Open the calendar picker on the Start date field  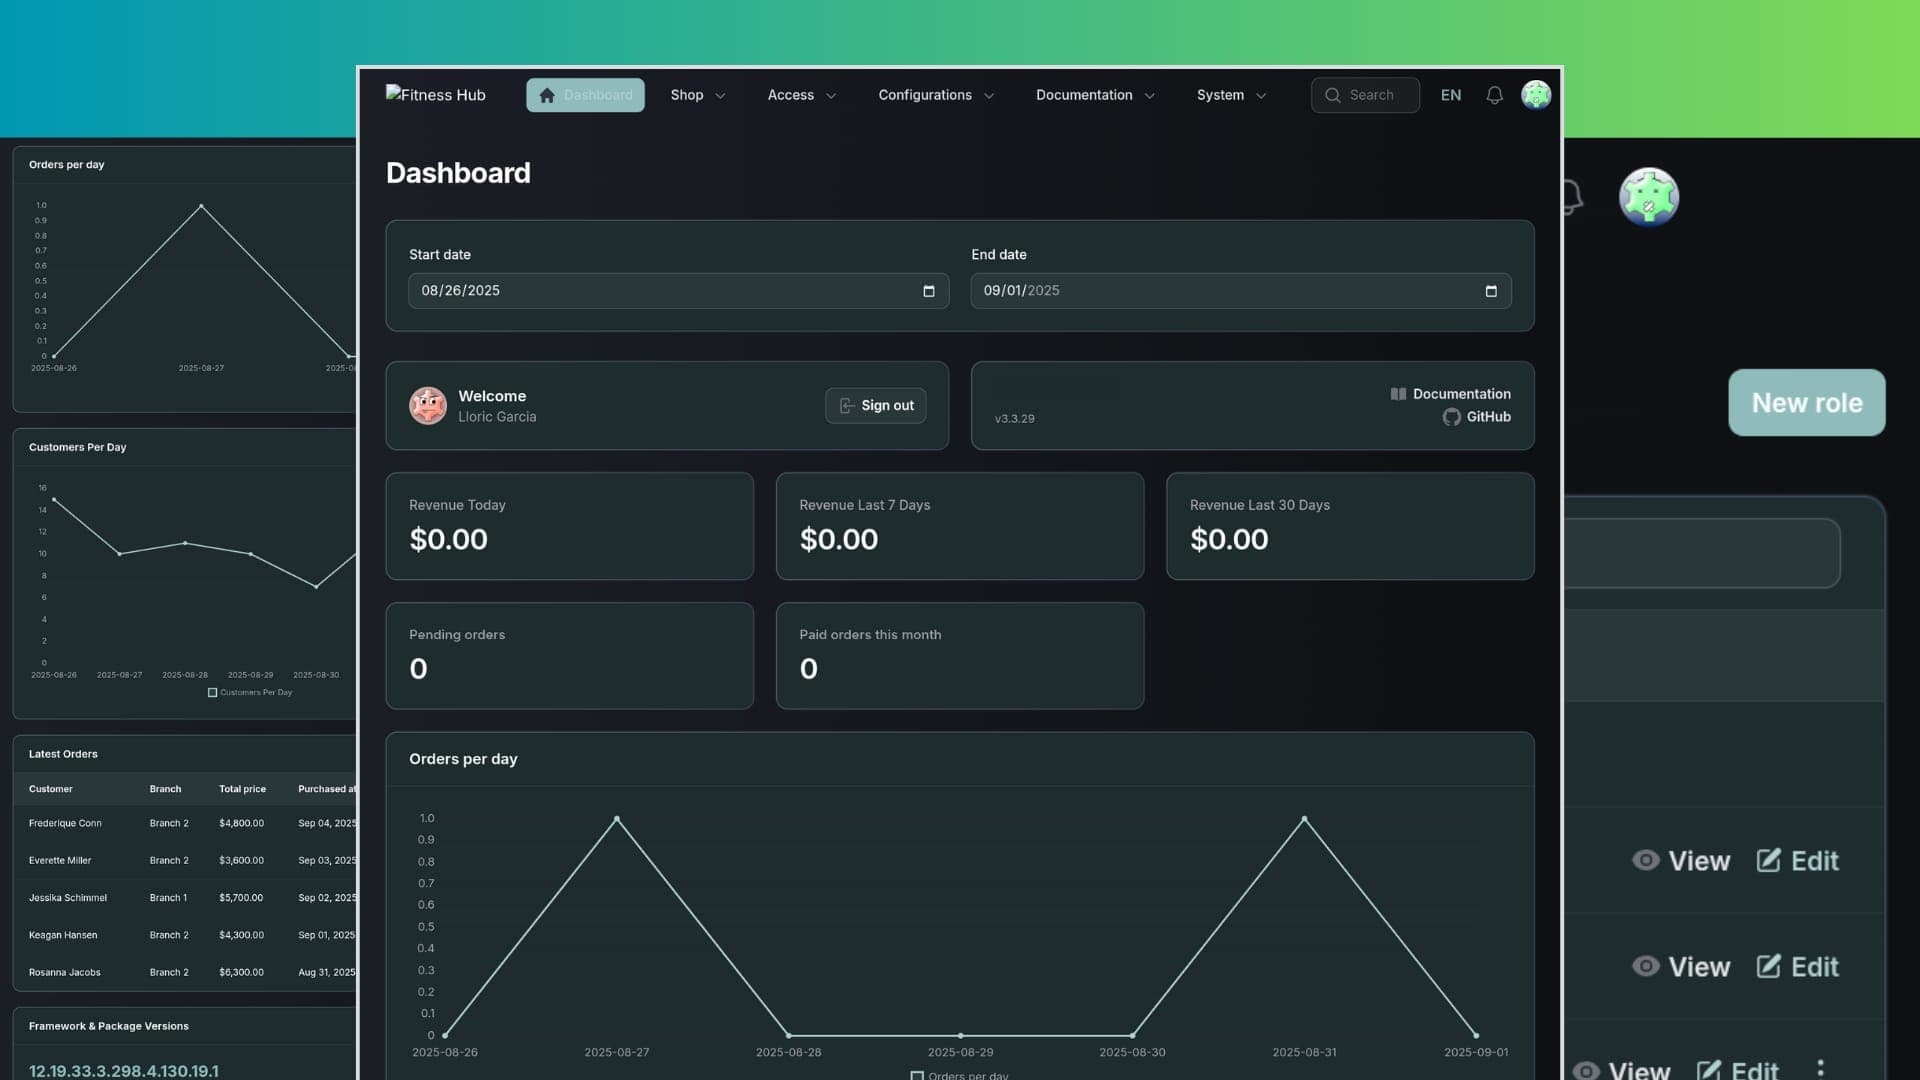(x=928, y=291)
